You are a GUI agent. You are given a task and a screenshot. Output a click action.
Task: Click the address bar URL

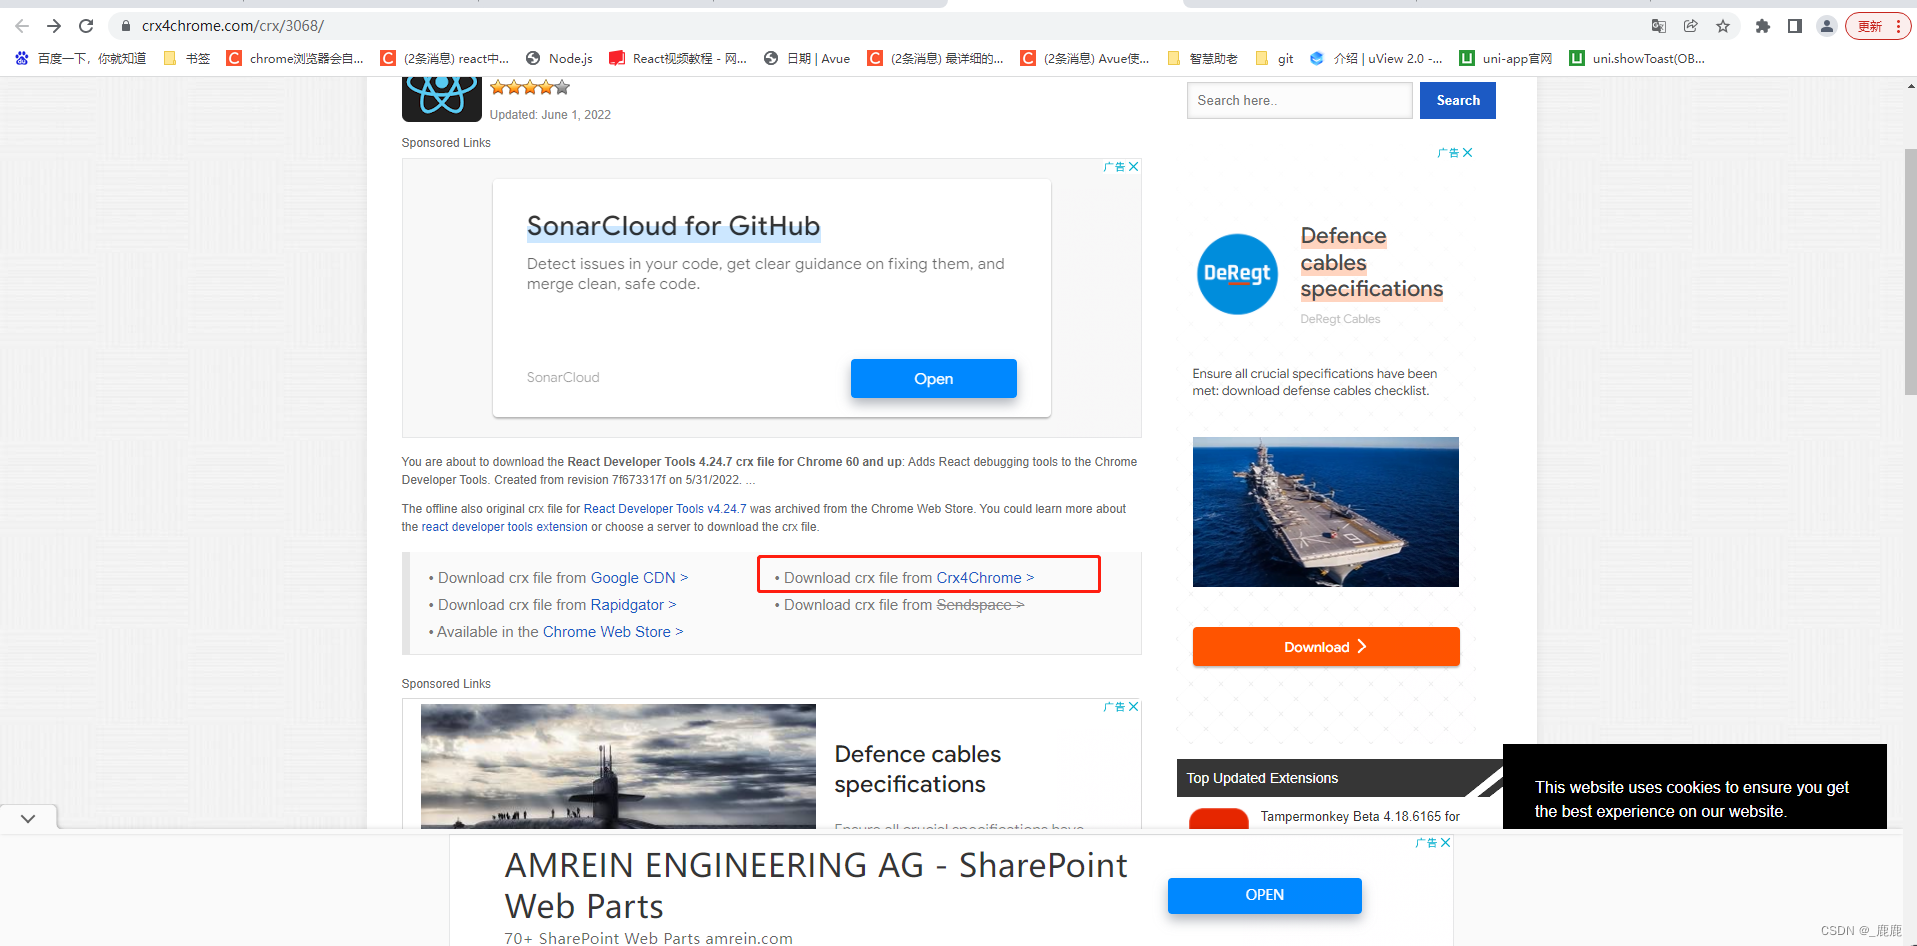[x=232, y=26]
